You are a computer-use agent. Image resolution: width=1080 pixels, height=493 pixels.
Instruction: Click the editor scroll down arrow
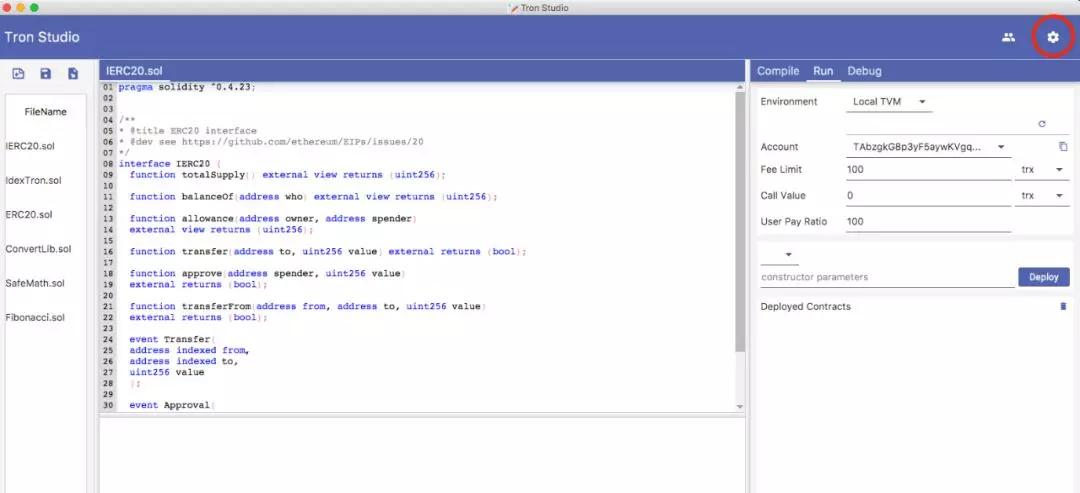coord(740,407)
